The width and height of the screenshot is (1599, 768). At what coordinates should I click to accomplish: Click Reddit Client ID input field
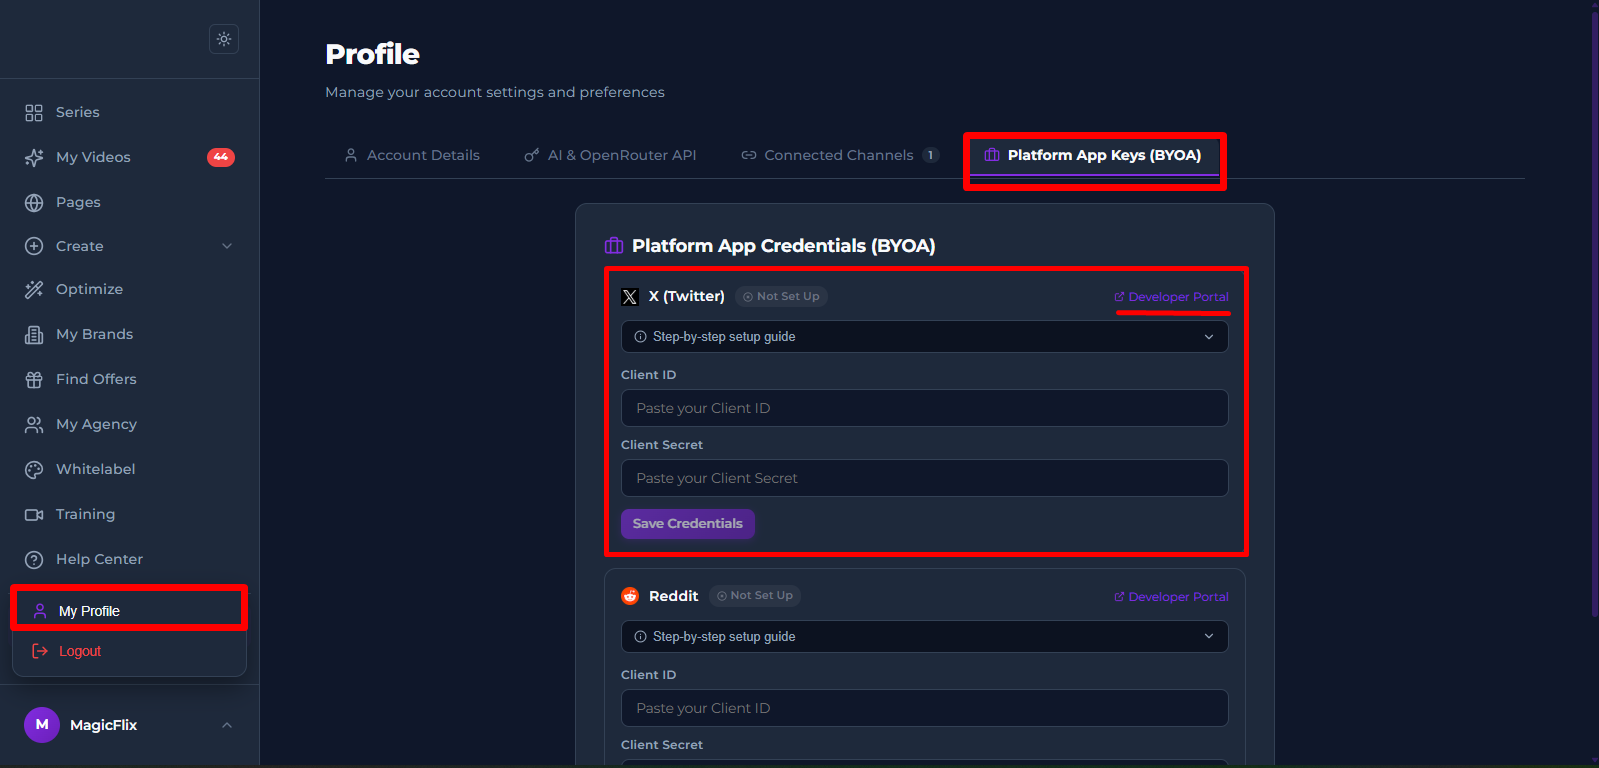click(x=925, y=708)
